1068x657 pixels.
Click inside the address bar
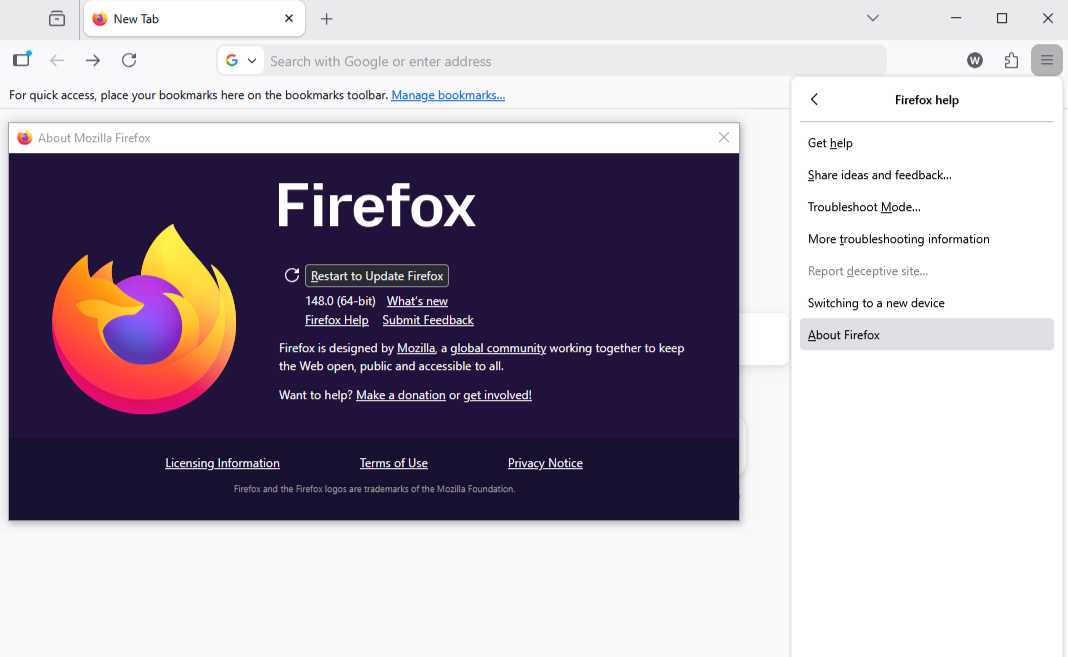click(x=500, y=60)
